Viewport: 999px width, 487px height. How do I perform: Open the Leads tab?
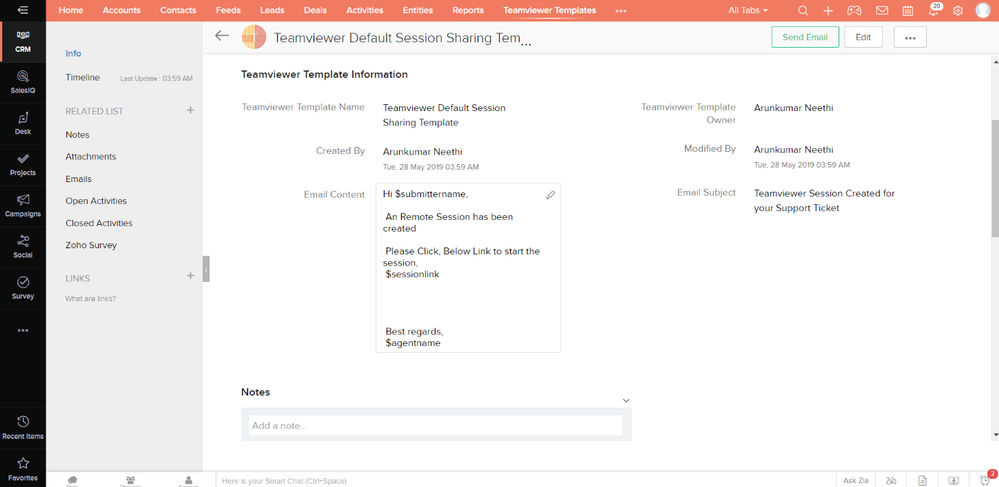(x=272, y=10)
